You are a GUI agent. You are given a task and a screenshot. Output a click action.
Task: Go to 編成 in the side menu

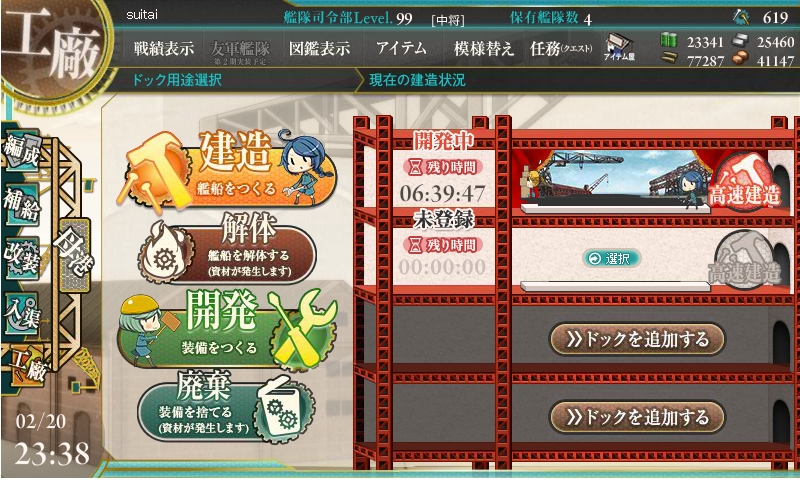click(21, 151)
